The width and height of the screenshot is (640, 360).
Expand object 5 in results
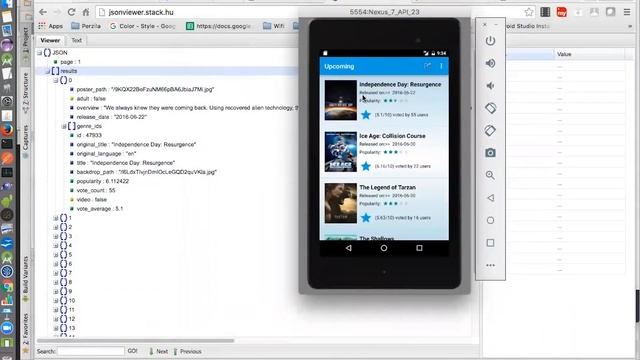pyautogui.click(x=56, y=255)
